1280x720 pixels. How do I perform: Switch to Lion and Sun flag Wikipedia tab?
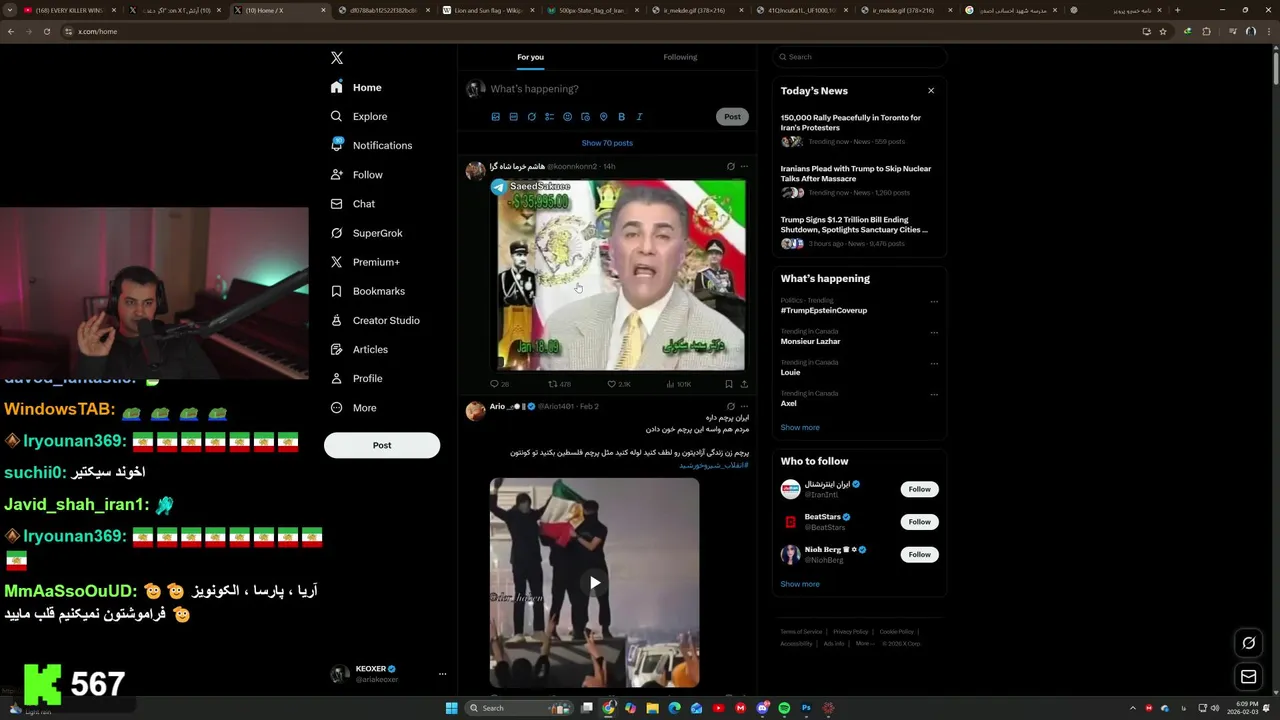tap(488, 10)
